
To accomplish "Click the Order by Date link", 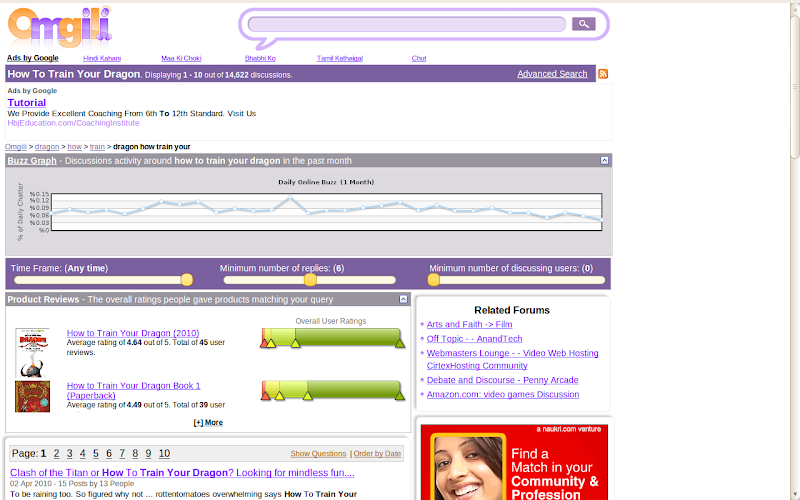I will pyautogui.click(x=378, y=454).
